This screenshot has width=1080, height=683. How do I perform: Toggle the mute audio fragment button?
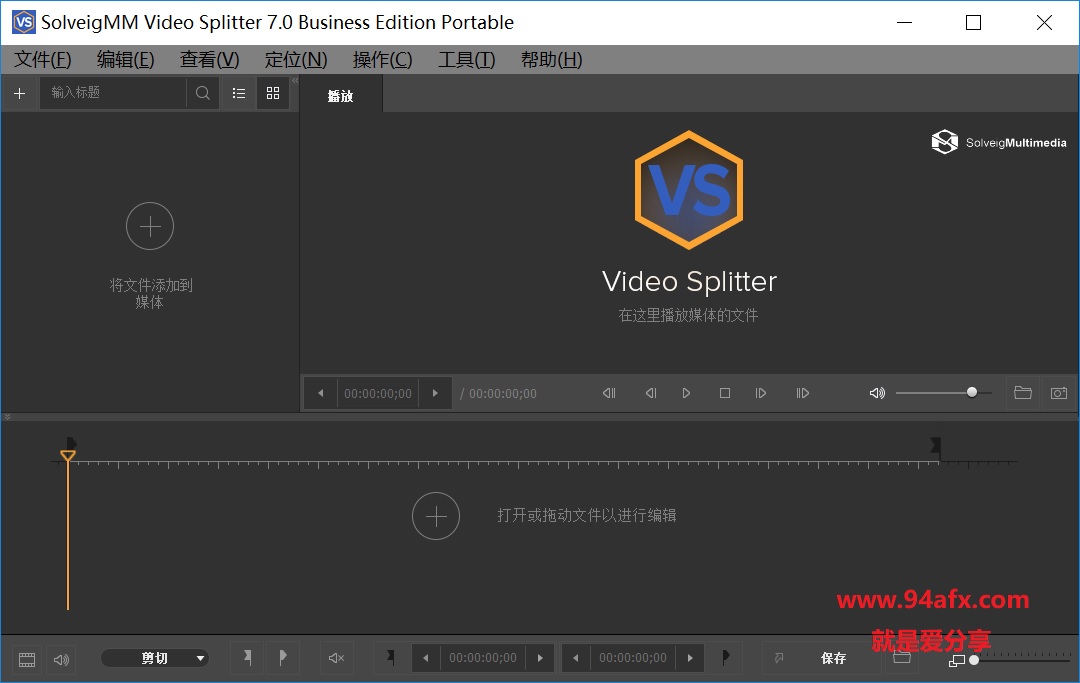click(336, 658)
